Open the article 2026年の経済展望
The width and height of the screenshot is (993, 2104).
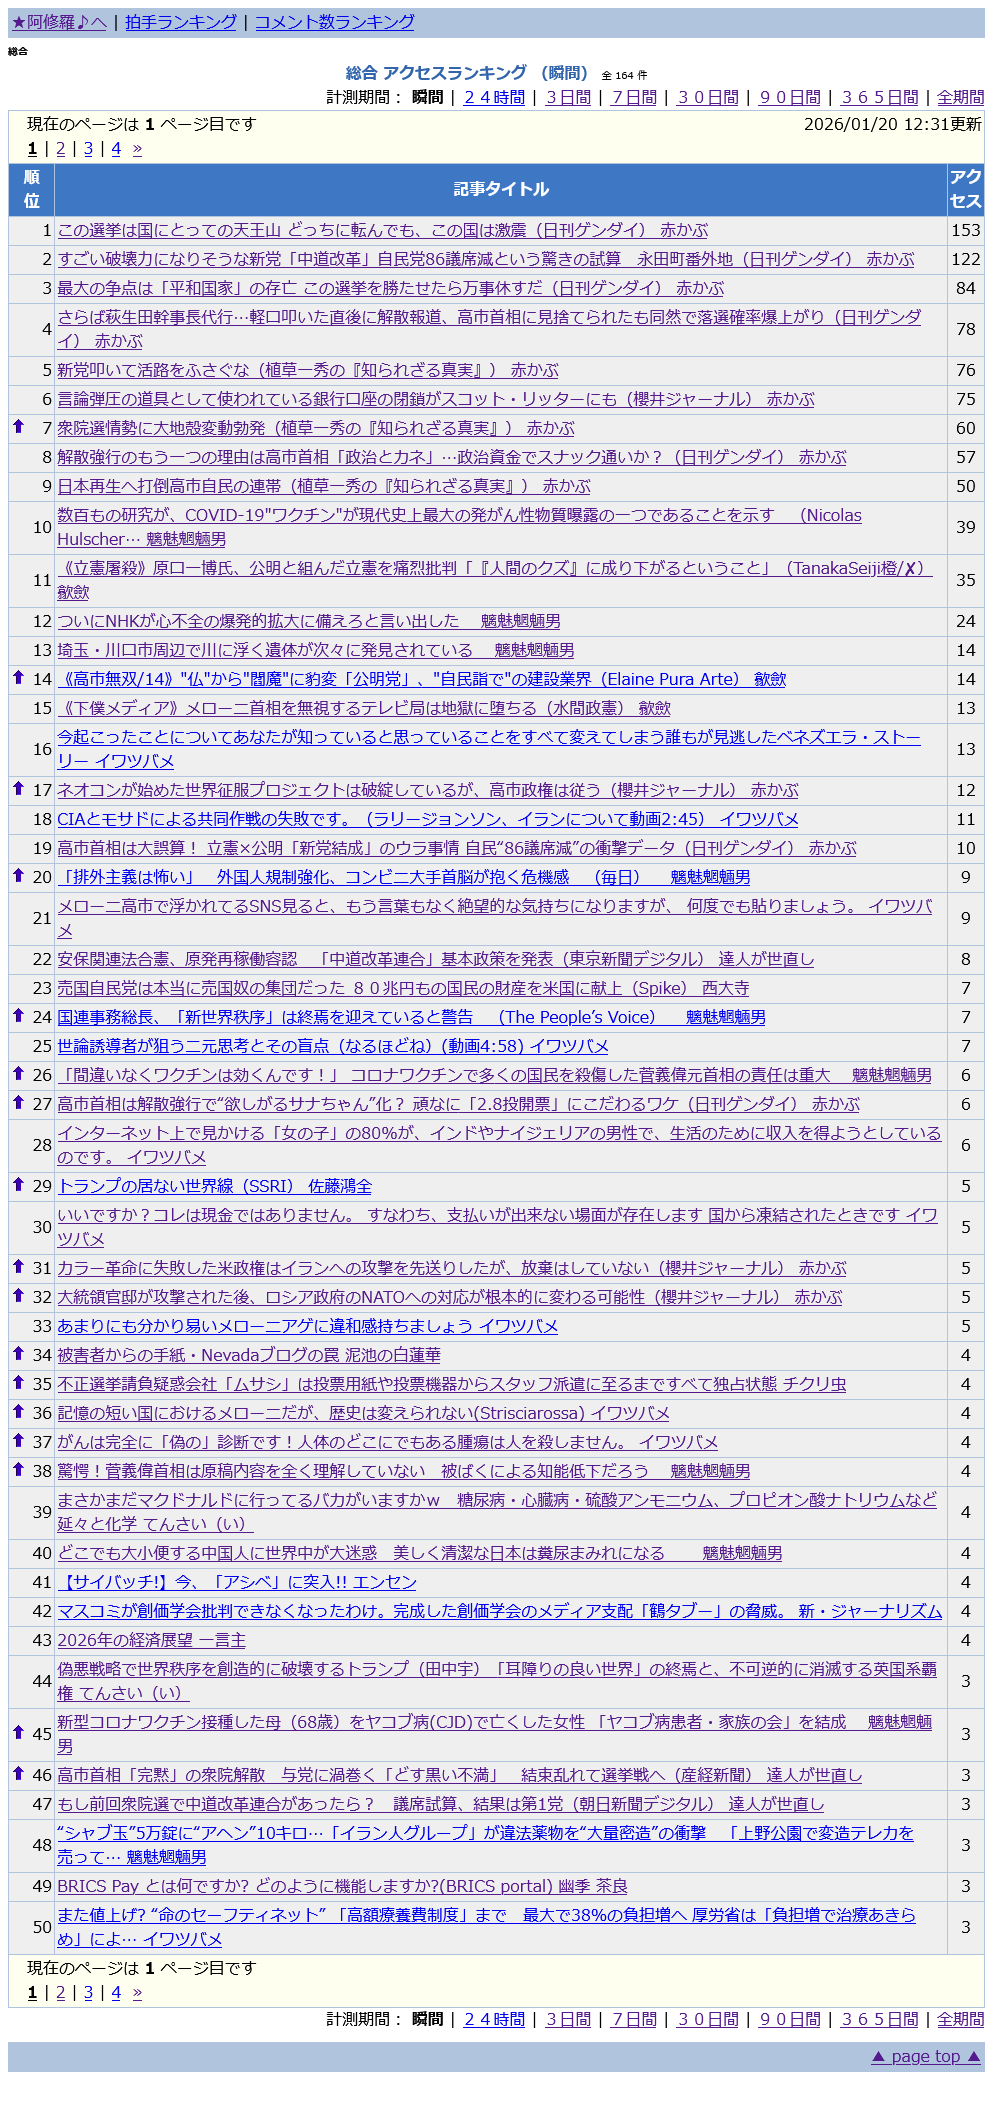tap(151, 1640)
